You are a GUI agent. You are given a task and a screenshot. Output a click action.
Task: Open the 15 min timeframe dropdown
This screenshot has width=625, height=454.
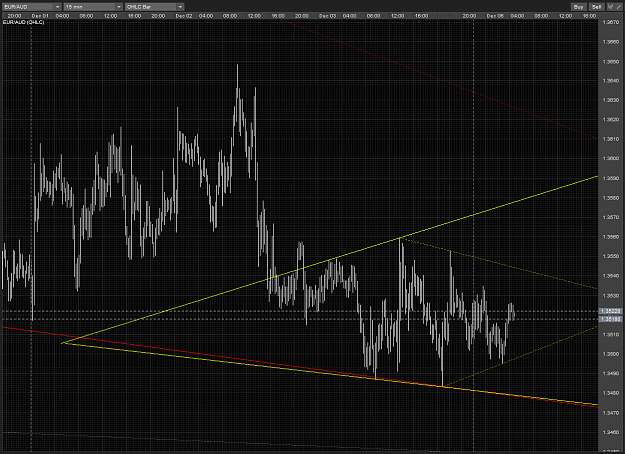(93, 7)
